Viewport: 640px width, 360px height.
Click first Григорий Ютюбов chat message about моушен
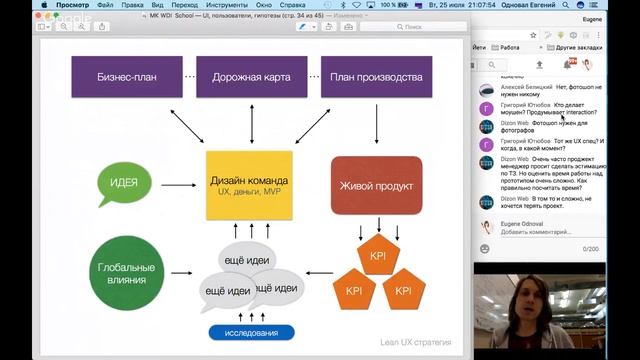[549, 109]
